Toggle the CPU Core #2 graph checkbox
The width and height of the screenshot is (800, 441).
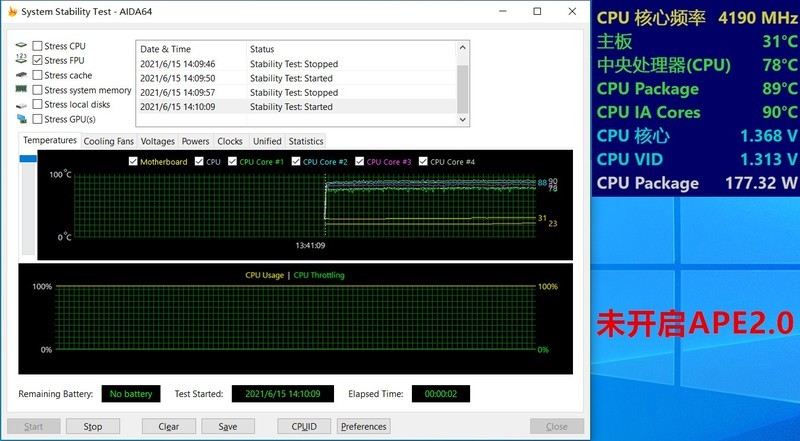click(296, 161)
